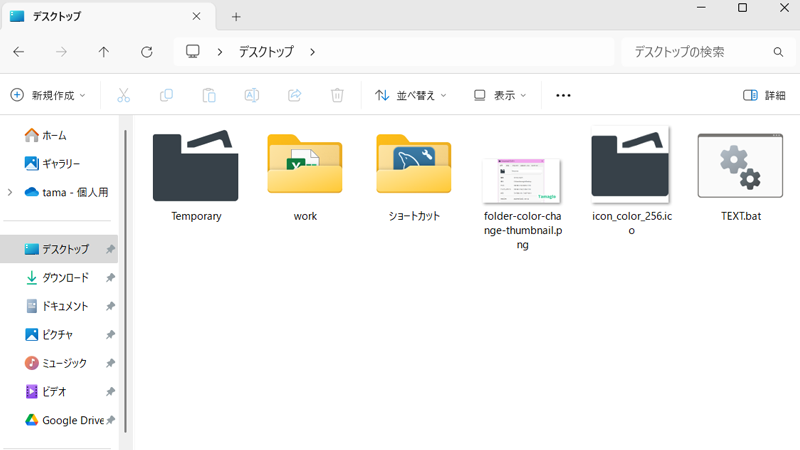Refresh the current folder view
Viewport: 800px width, 450px height.
pyautogui.click(x=146, y=52)
